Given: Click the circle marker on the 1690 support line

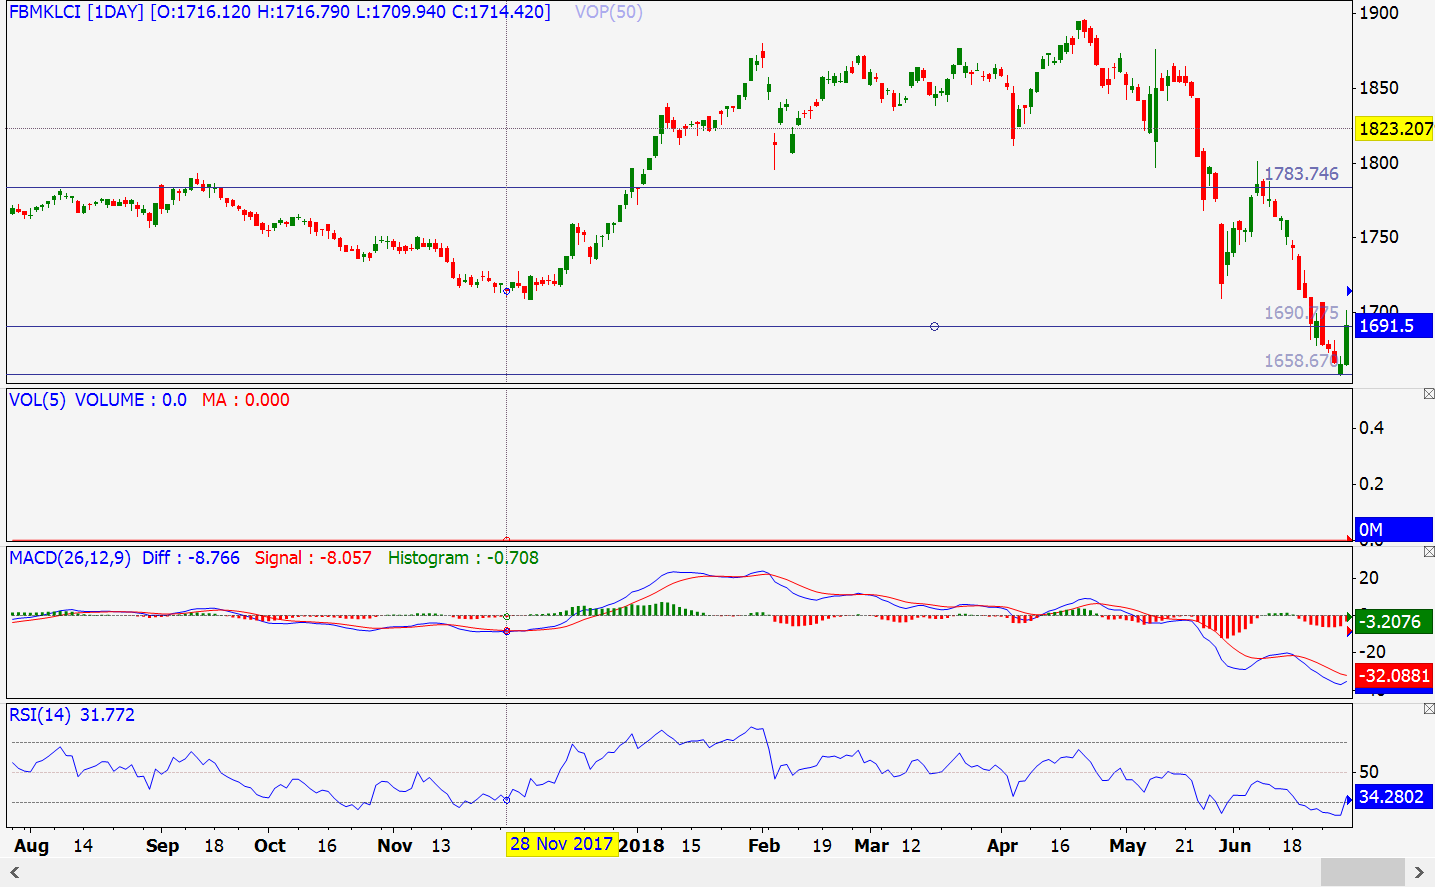Looking at the screenshot, I should coord(934,326).
